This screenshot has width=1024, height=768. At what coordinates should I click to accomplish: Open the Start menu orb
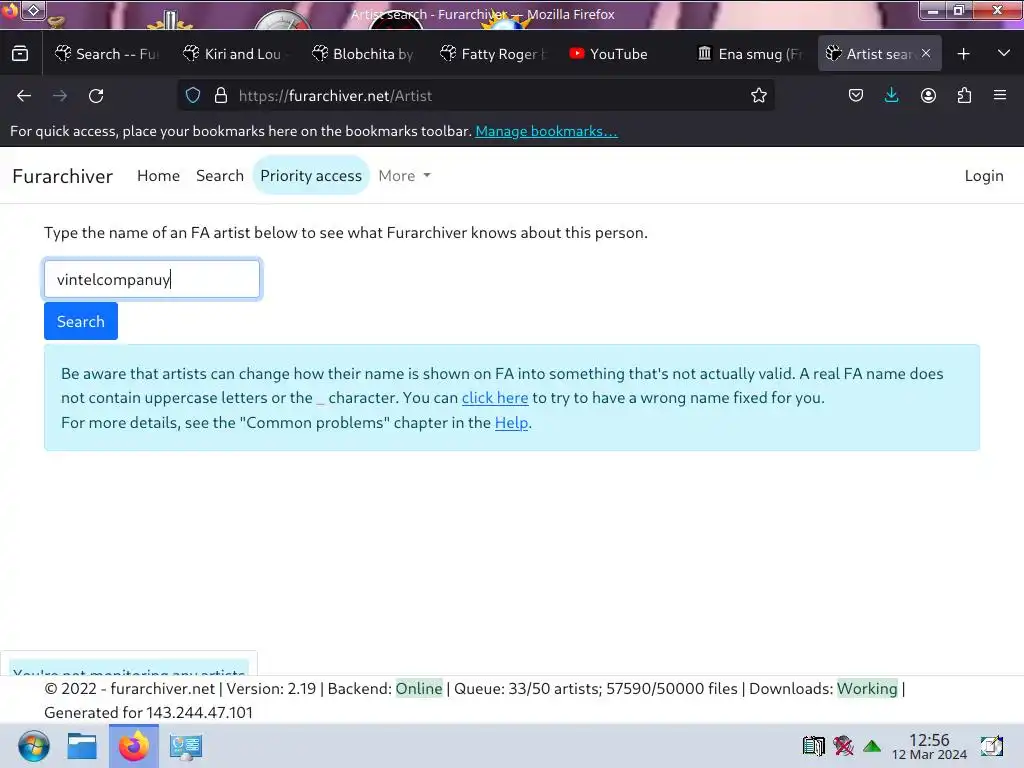(33, 746)
